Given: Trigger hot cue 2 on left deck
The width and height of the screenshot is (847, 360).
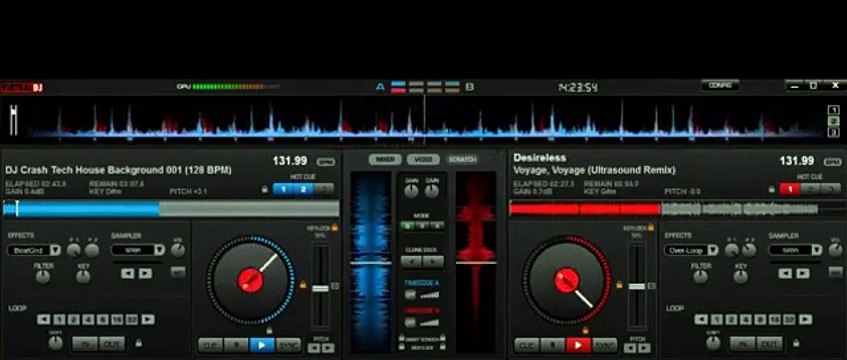Looking at the screenshot, I should [x=303, y=189].
